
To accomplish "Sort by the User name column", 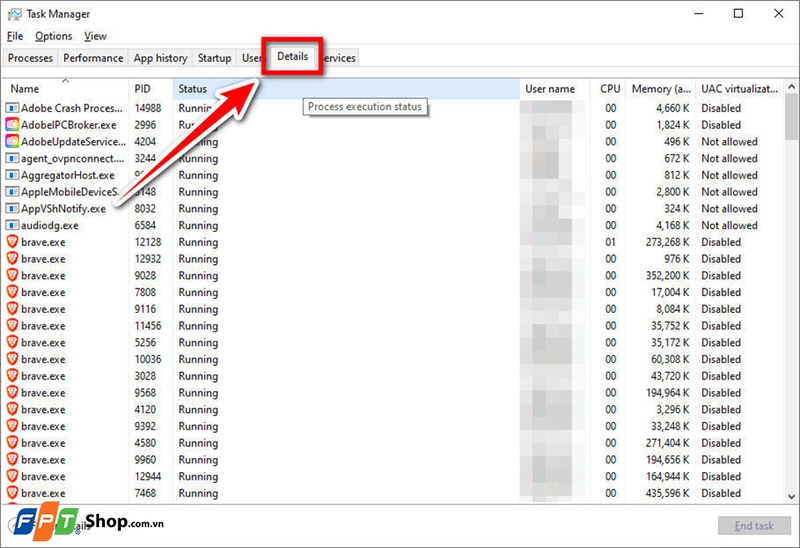I will pyautogui.click(x=555, y=89).
